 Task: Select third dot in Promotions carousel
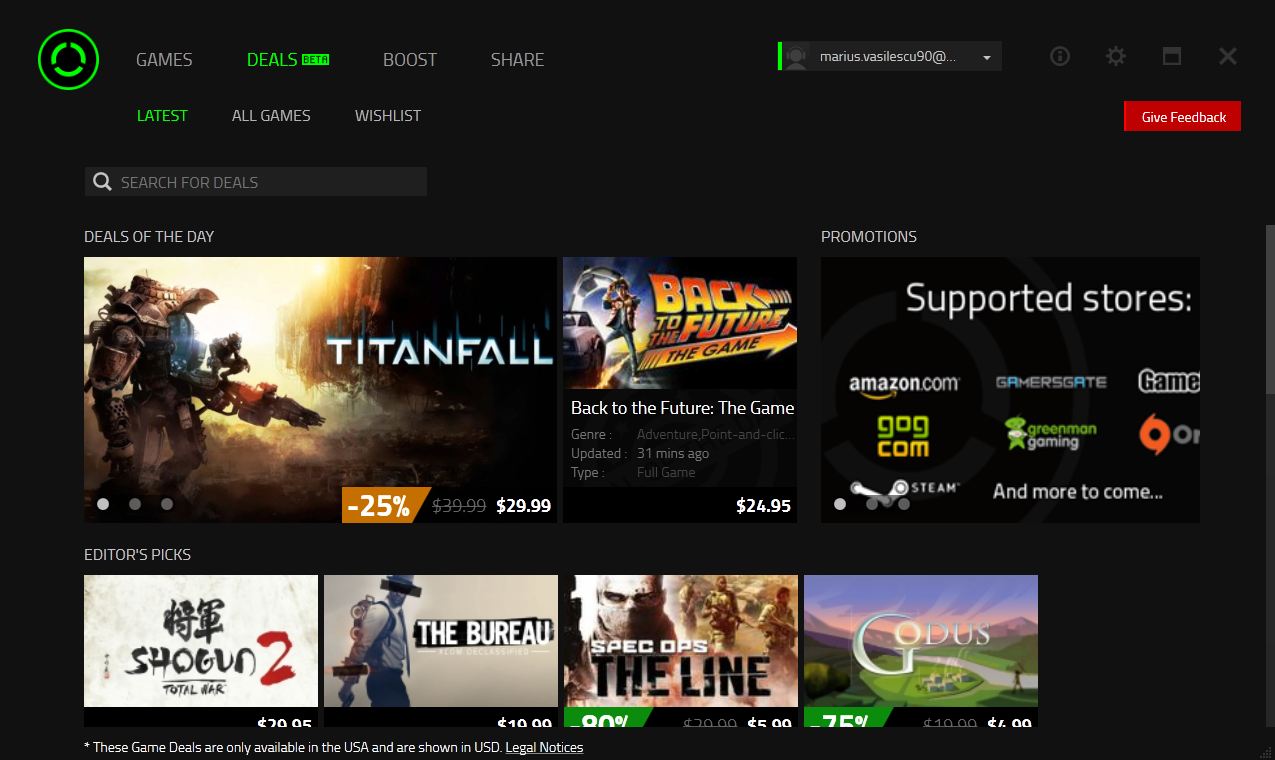904,504
